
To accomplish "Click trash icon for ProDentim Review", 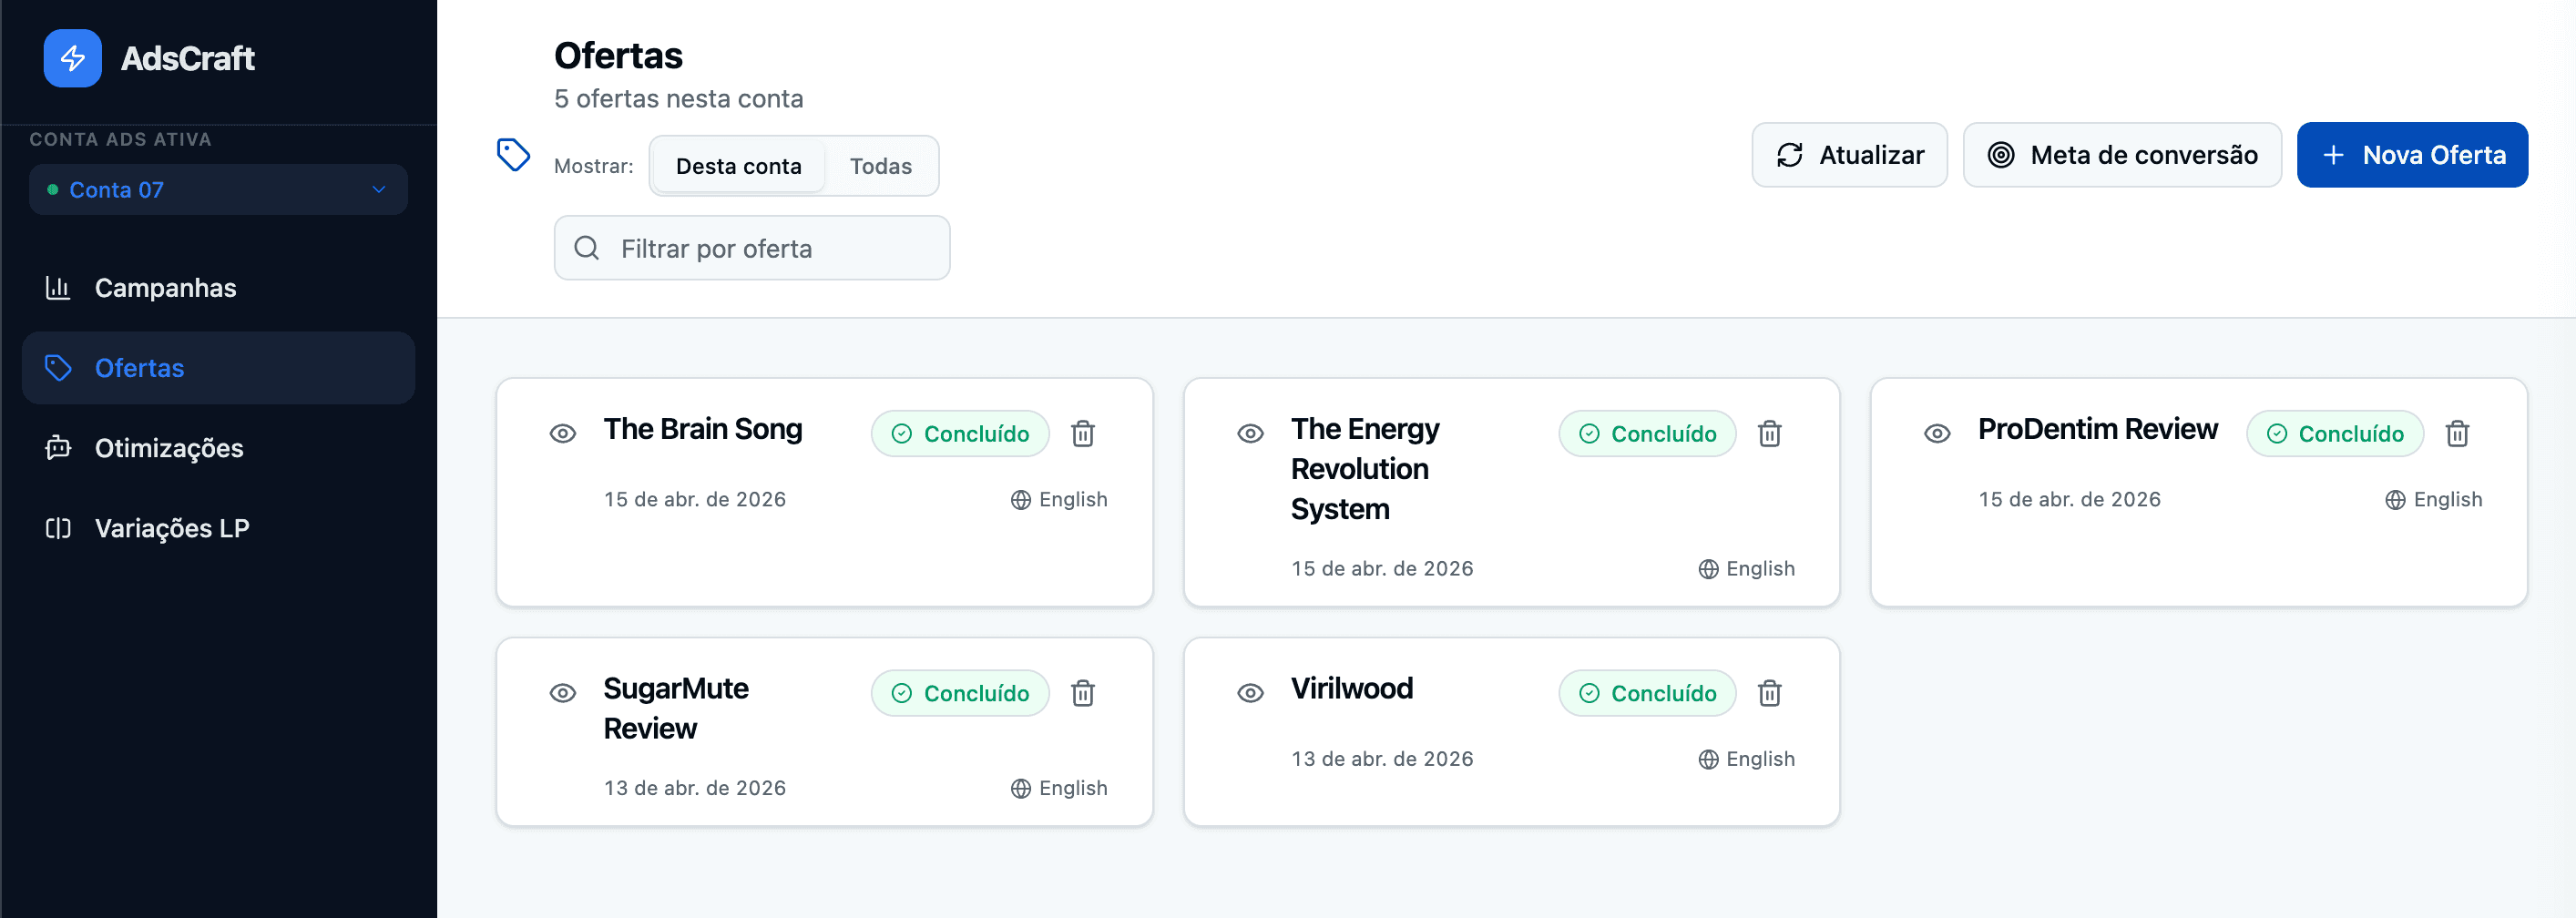I will (2456, 434).
